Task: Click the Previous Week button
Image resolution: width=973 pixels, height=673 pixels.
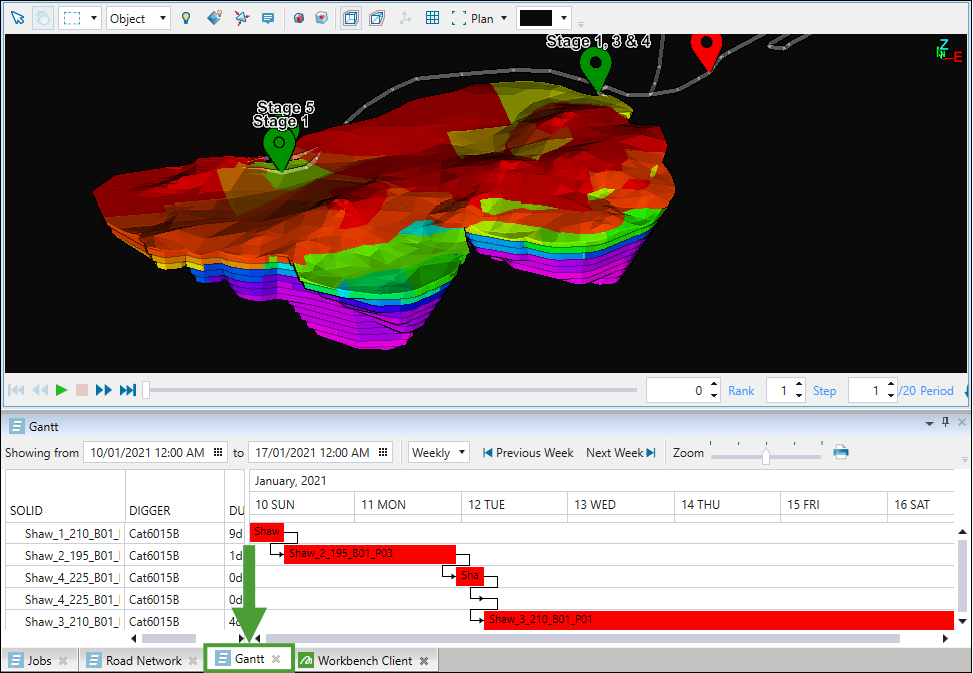Action: 528,452
